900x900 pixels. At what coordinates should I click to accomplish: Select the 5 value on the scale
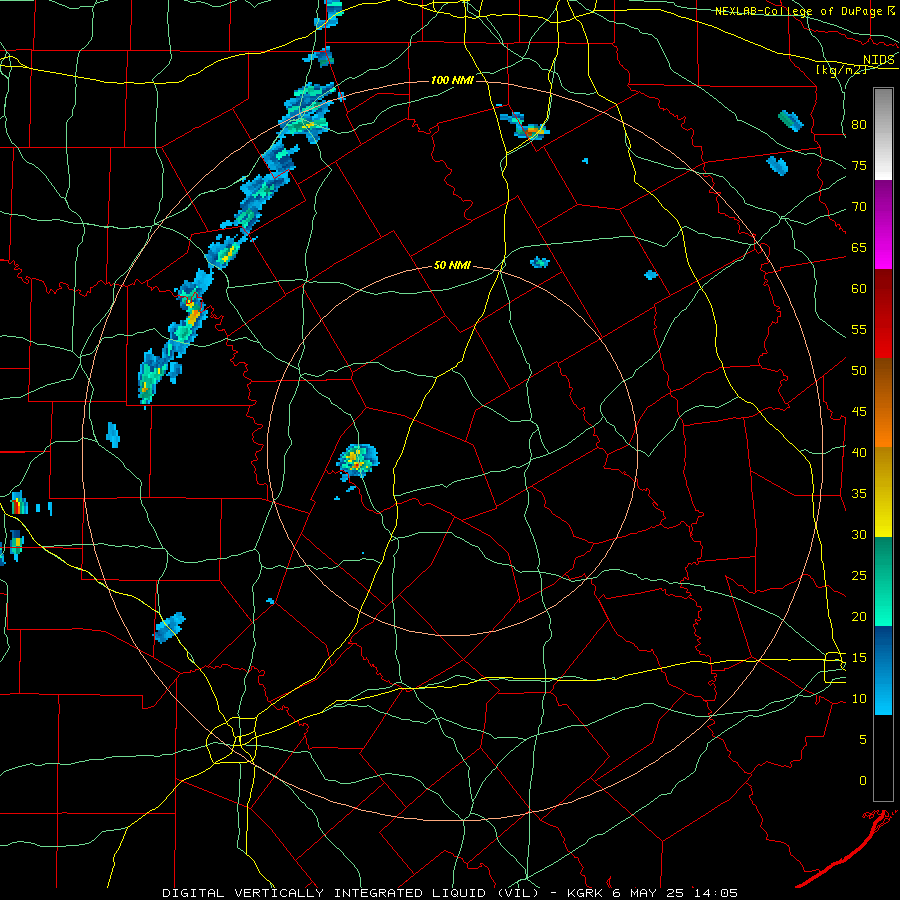click(862, 740)
